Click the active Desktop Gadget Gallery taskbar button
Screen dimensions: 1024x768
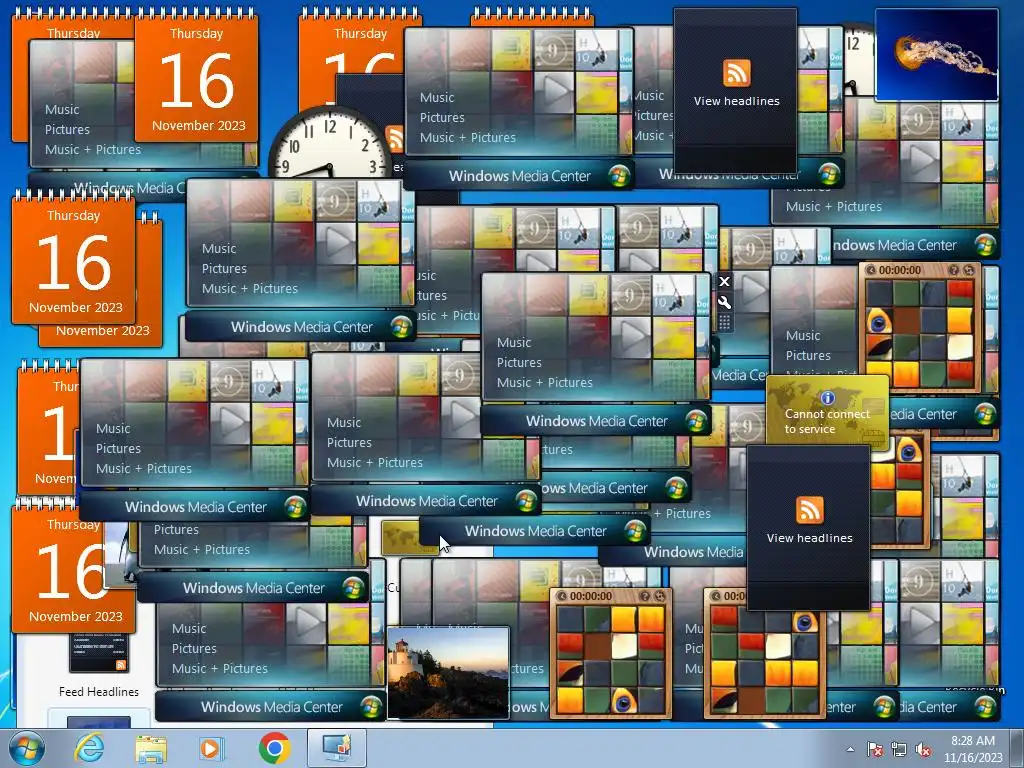[x=336, y=748]
